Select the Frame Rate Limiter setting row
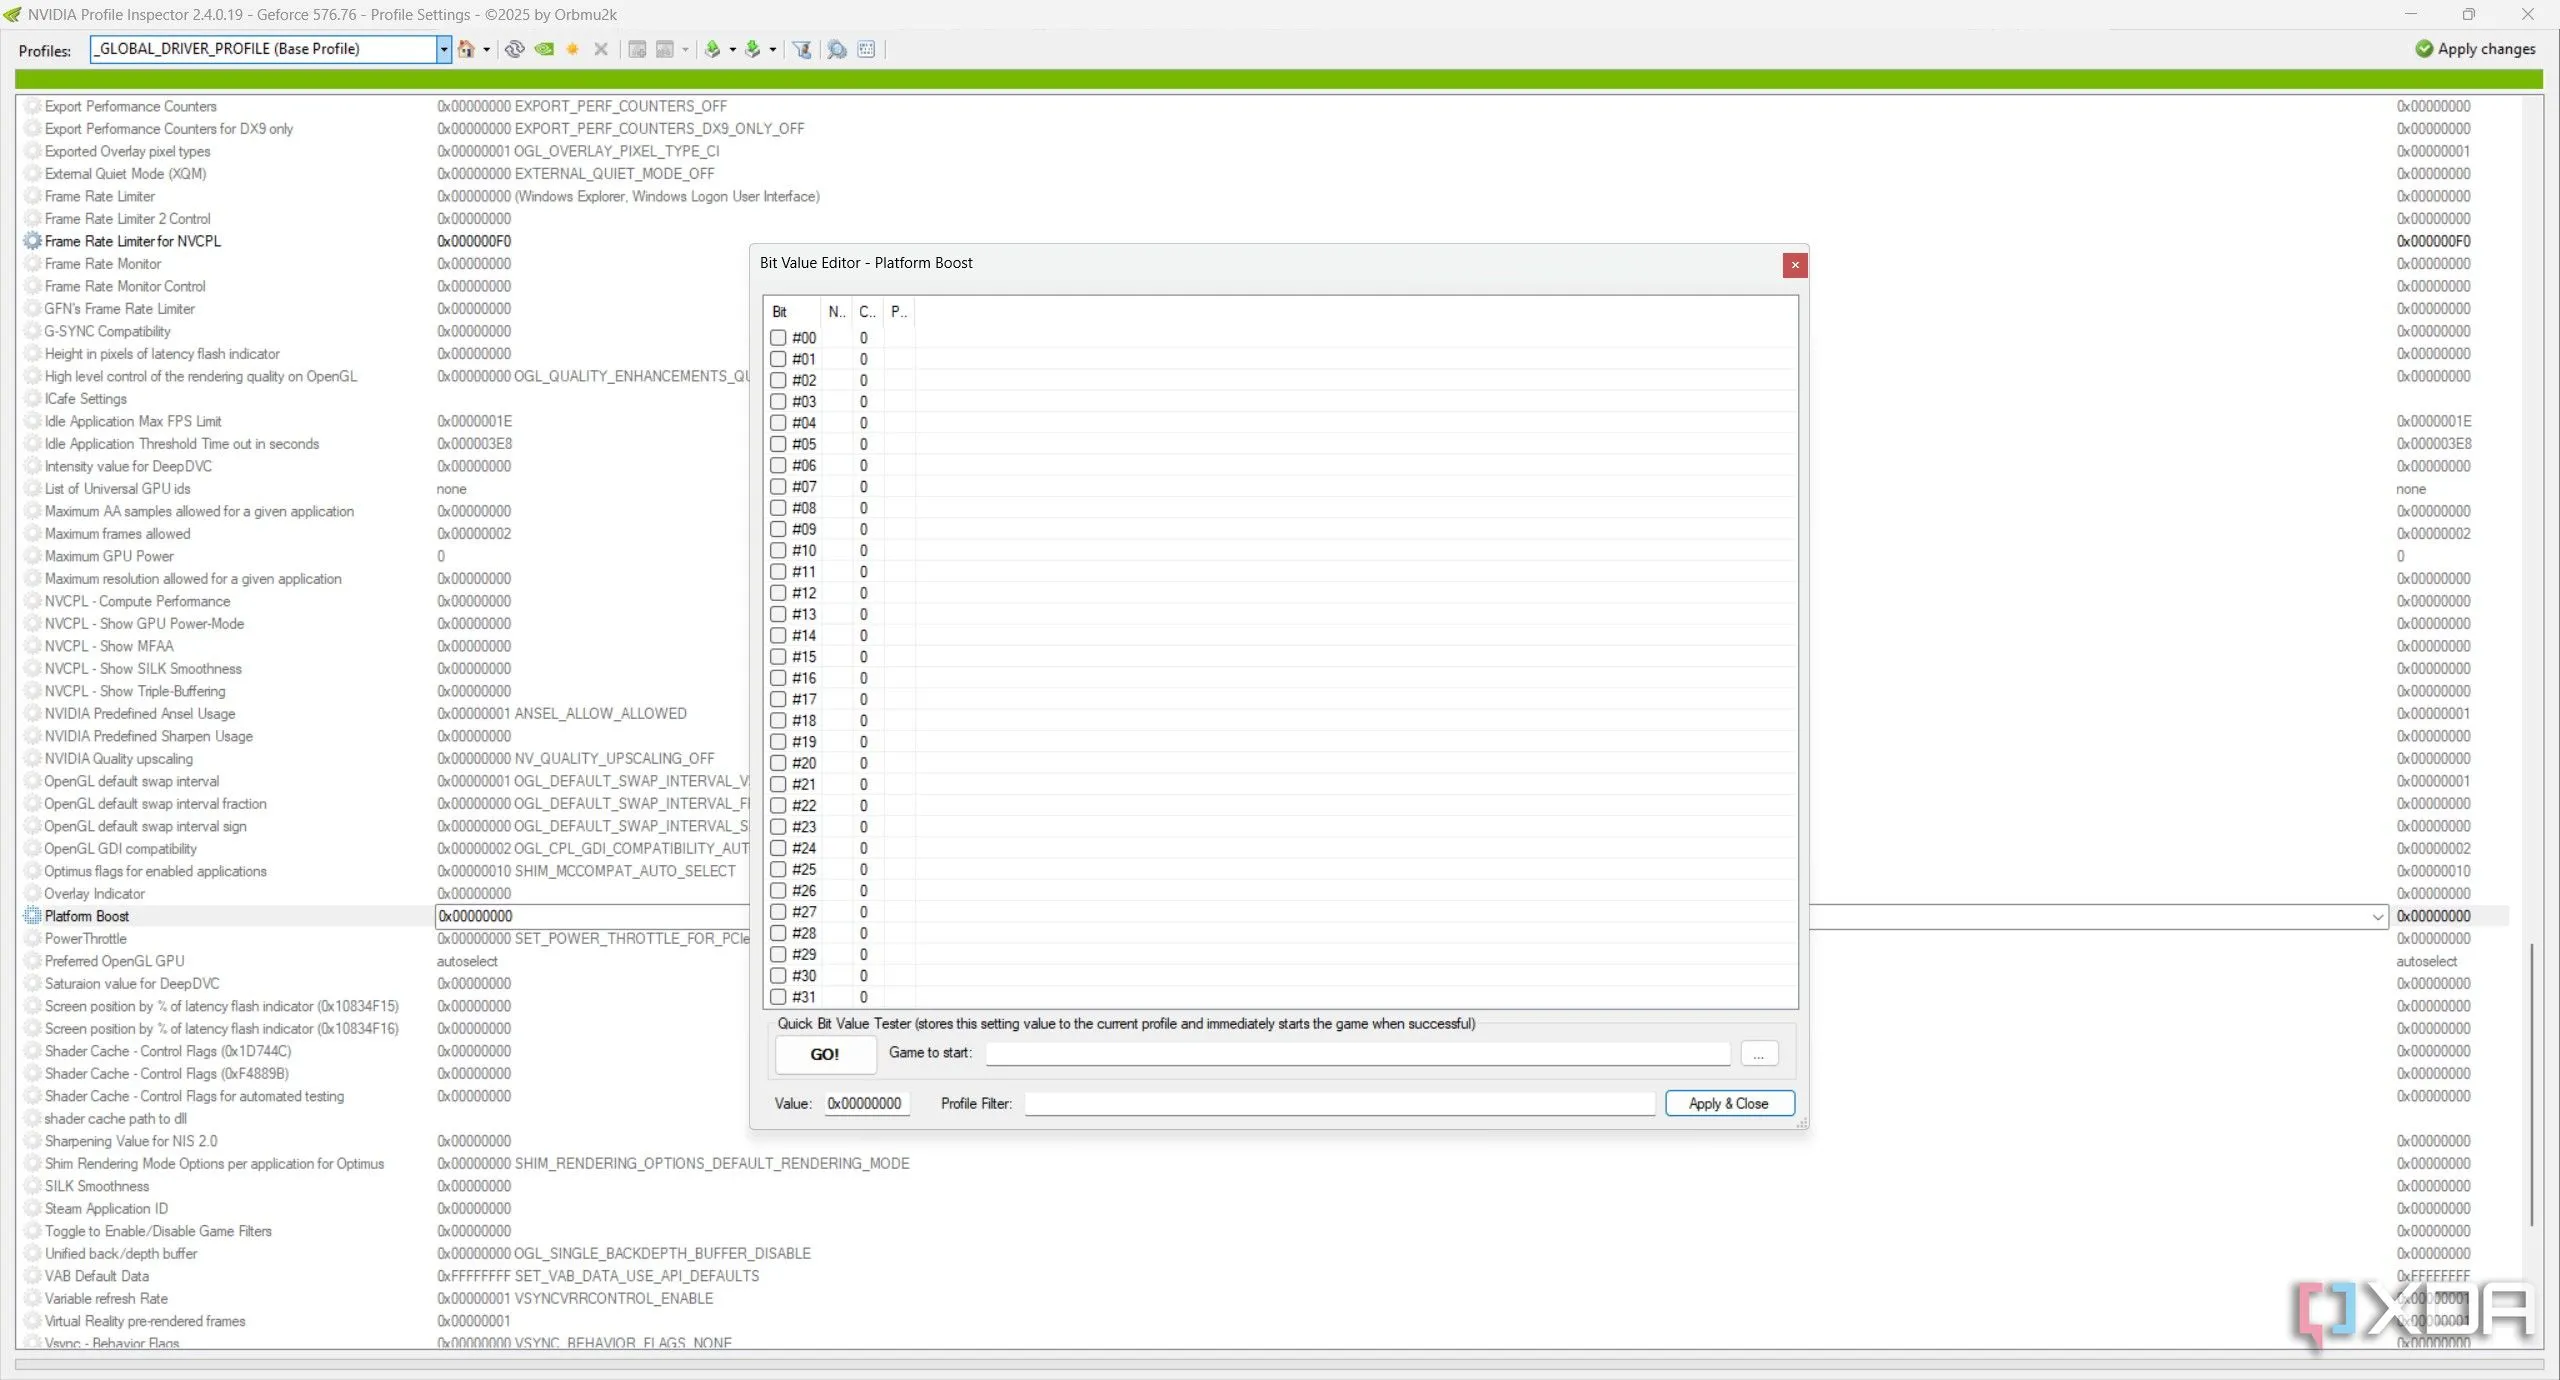This screenshot has width=2560, height=1380. [100, 196]
